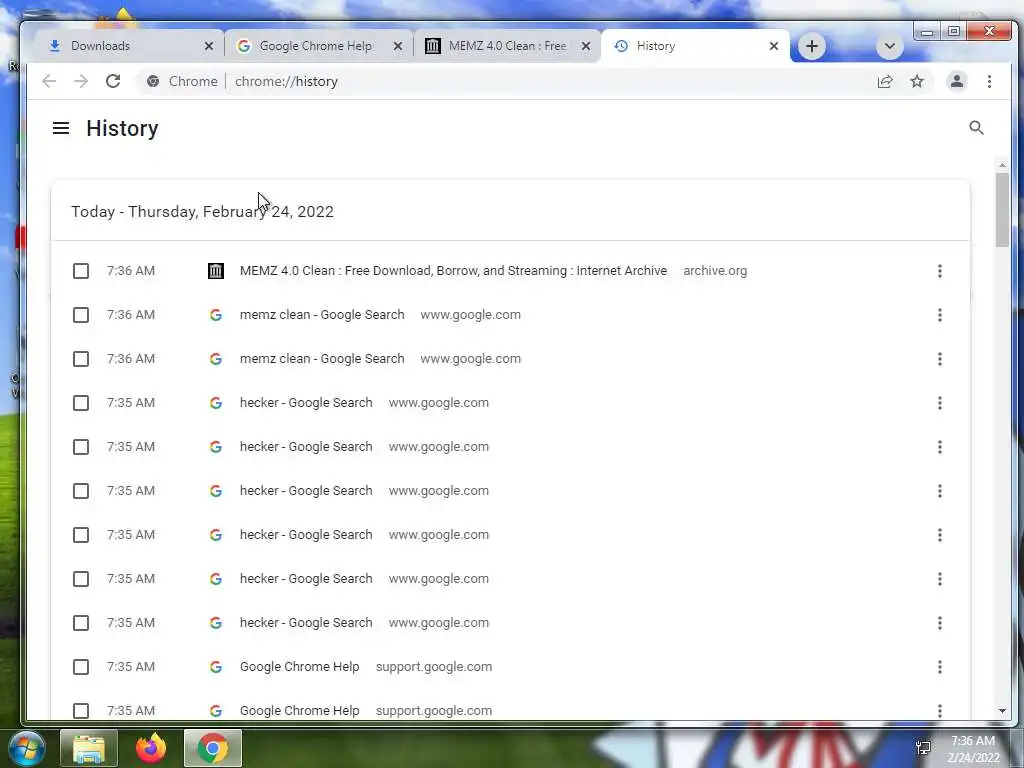This screenshot has width=1024, height=768.
Task: Click the browser back arrow
Action: [x=49, y=81]
